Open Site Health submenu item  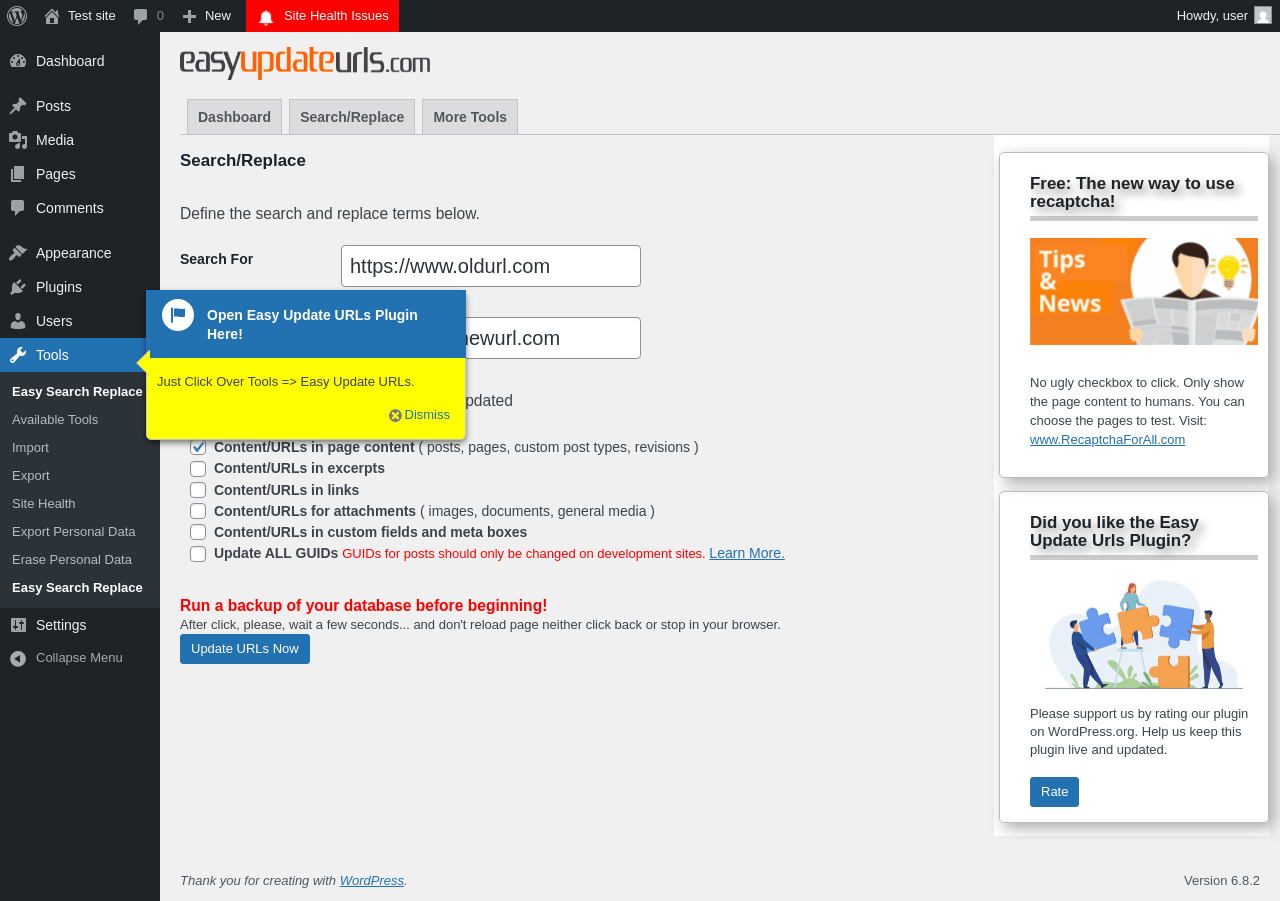[x=44, y=504]
